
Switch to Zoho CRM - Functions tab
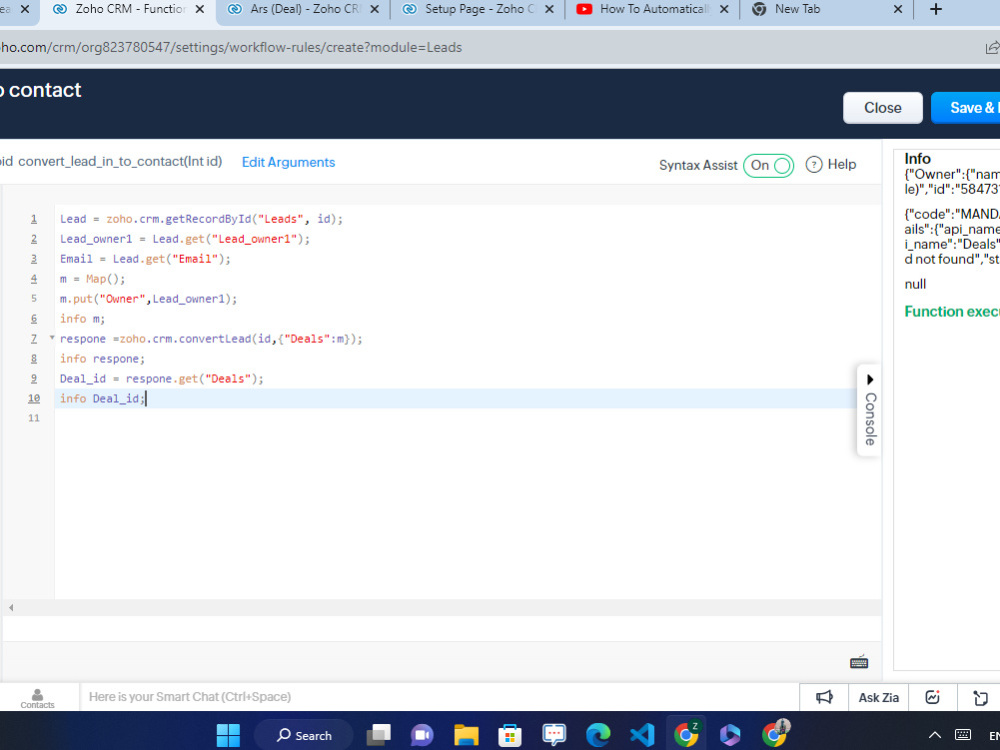[x=130, y=9]
